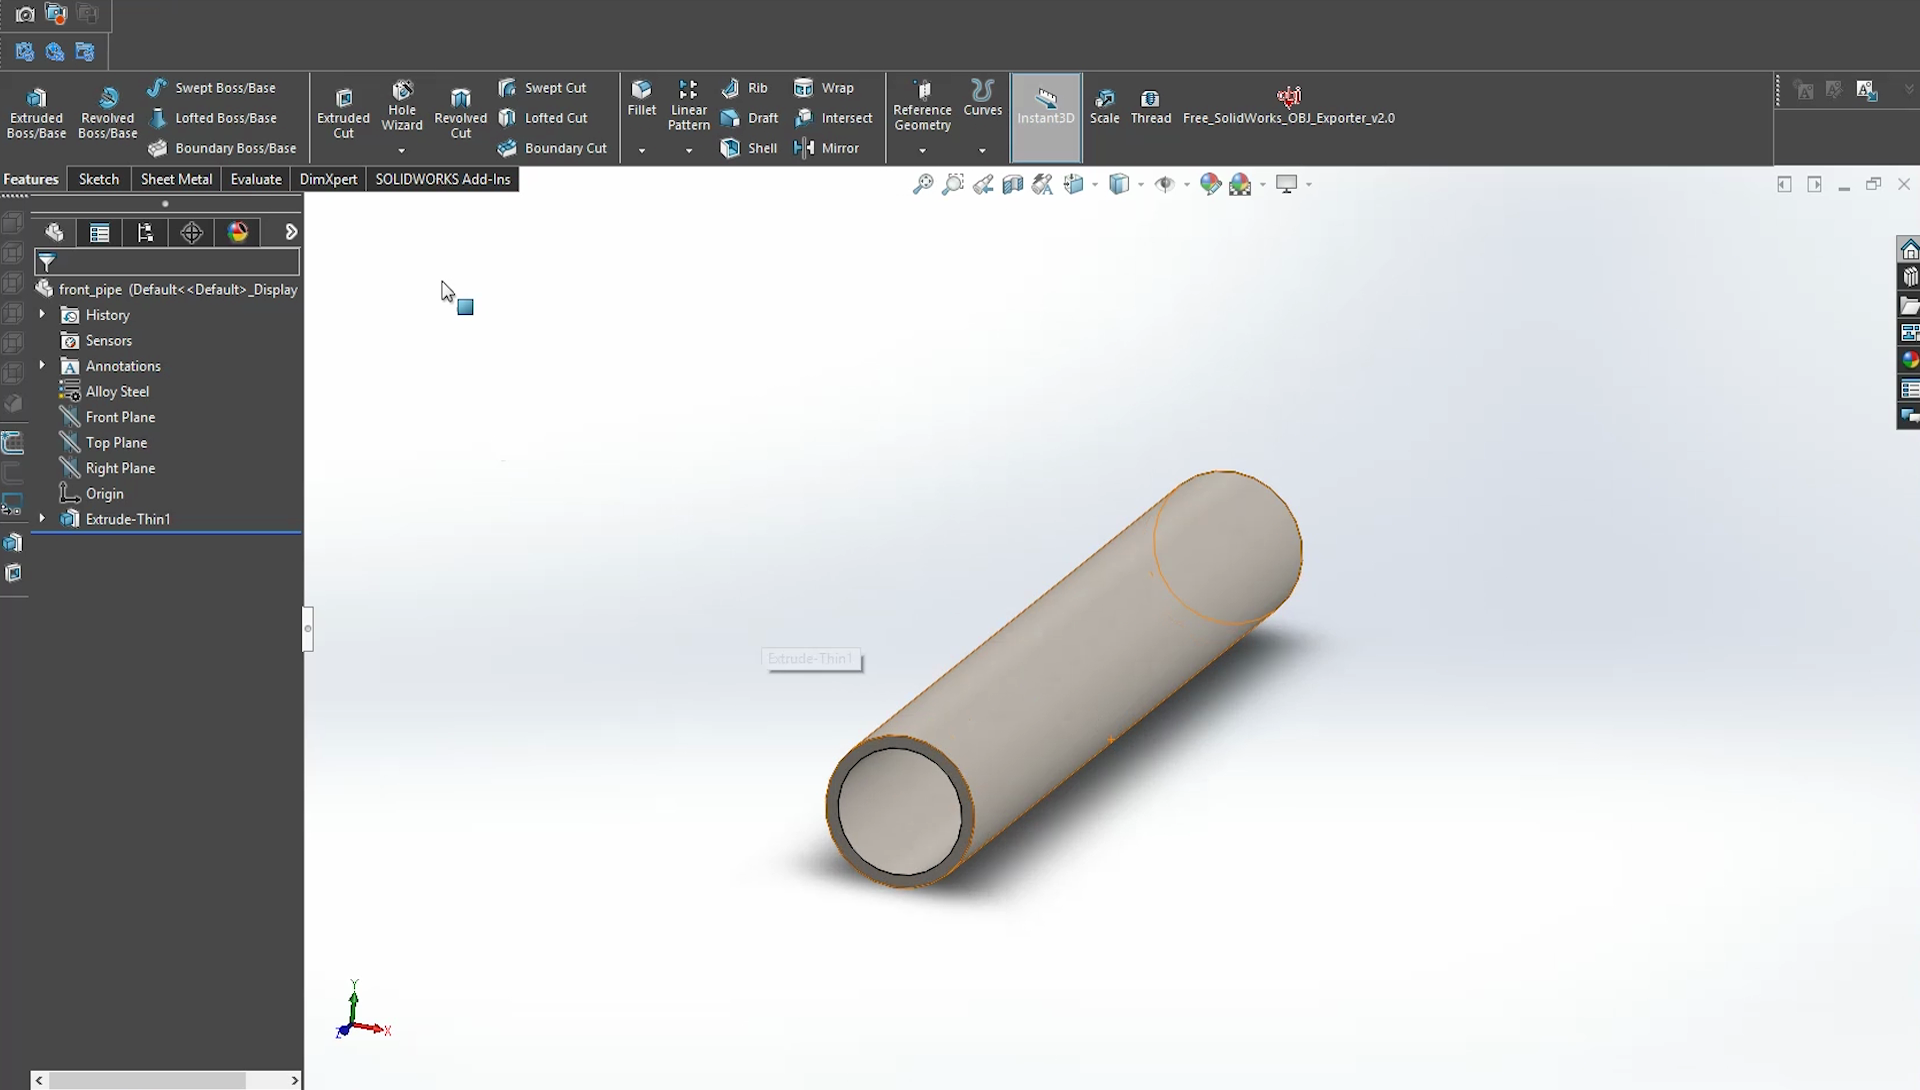Select Lofted Cut feature

coord(543,118)
